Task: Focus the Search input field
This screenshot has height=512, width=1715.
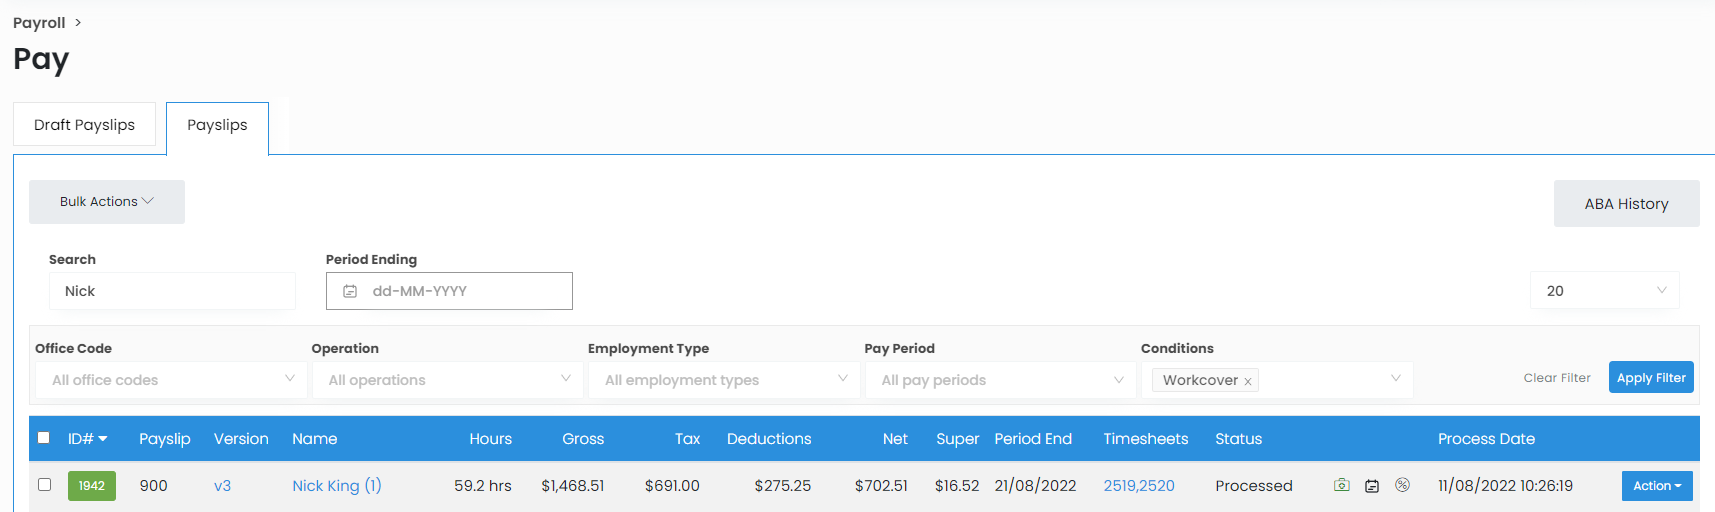Action: [x=172, y=291]
